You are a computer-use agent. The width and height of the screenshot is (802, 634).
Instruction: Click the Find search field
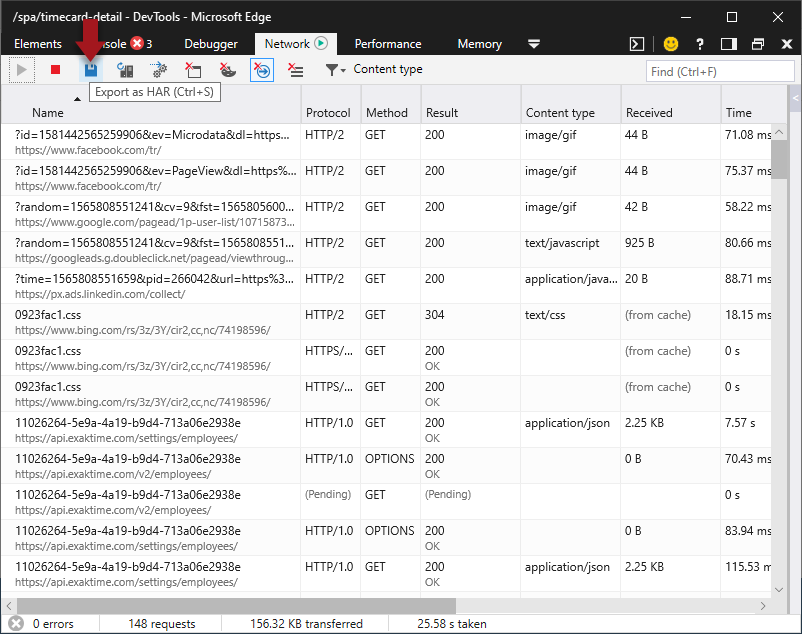[720, 72]
